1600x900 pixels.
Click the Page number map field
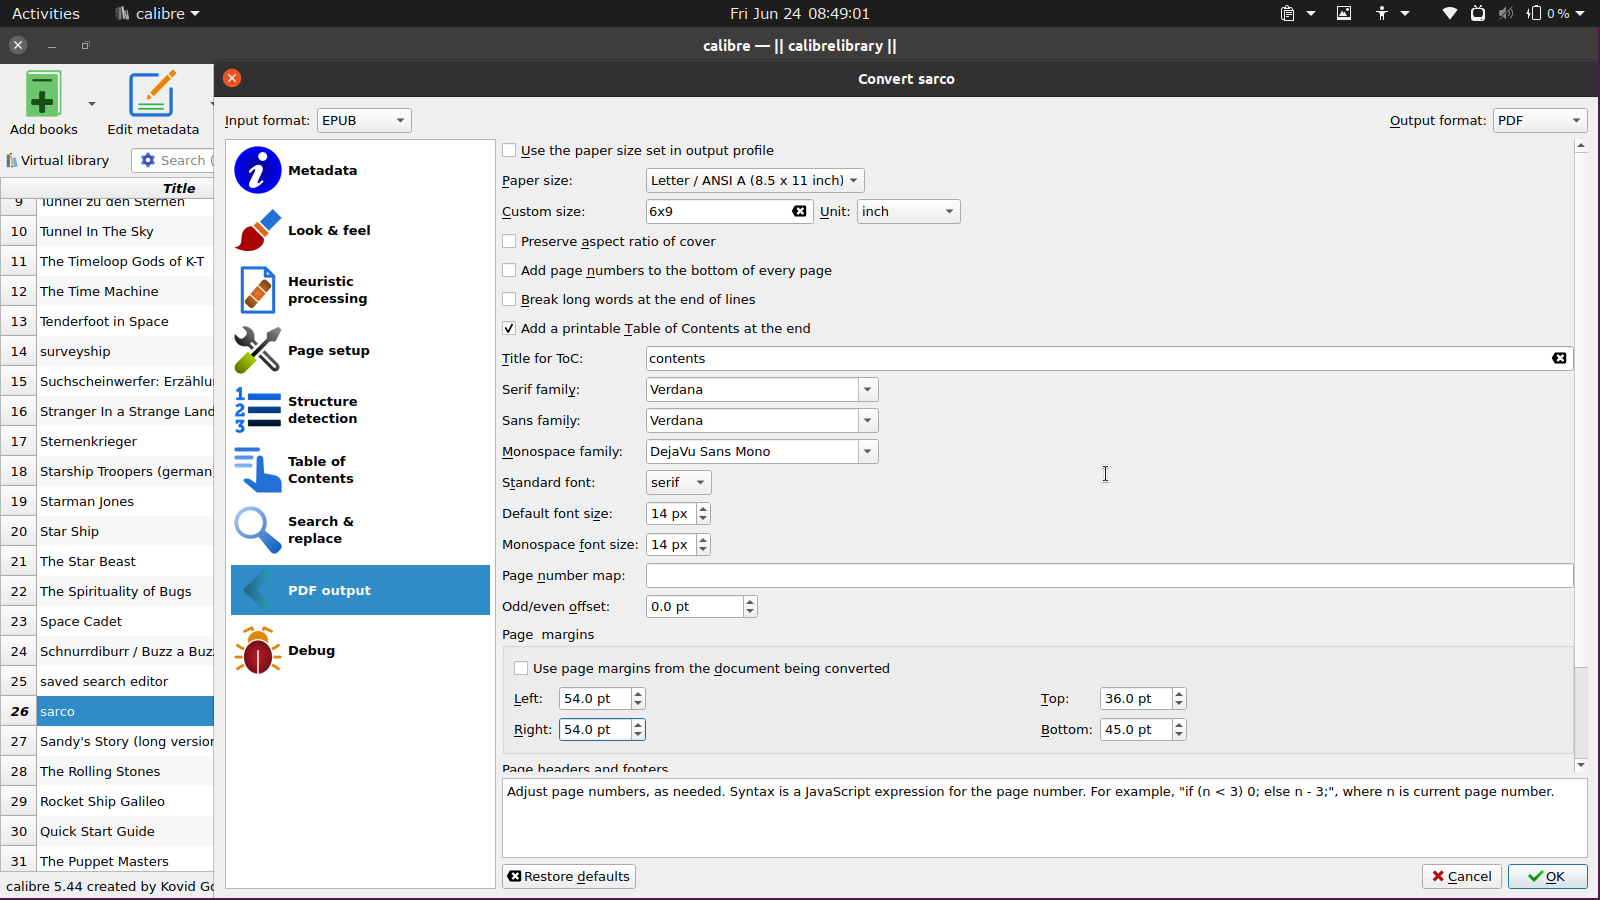pos(1109,575)
